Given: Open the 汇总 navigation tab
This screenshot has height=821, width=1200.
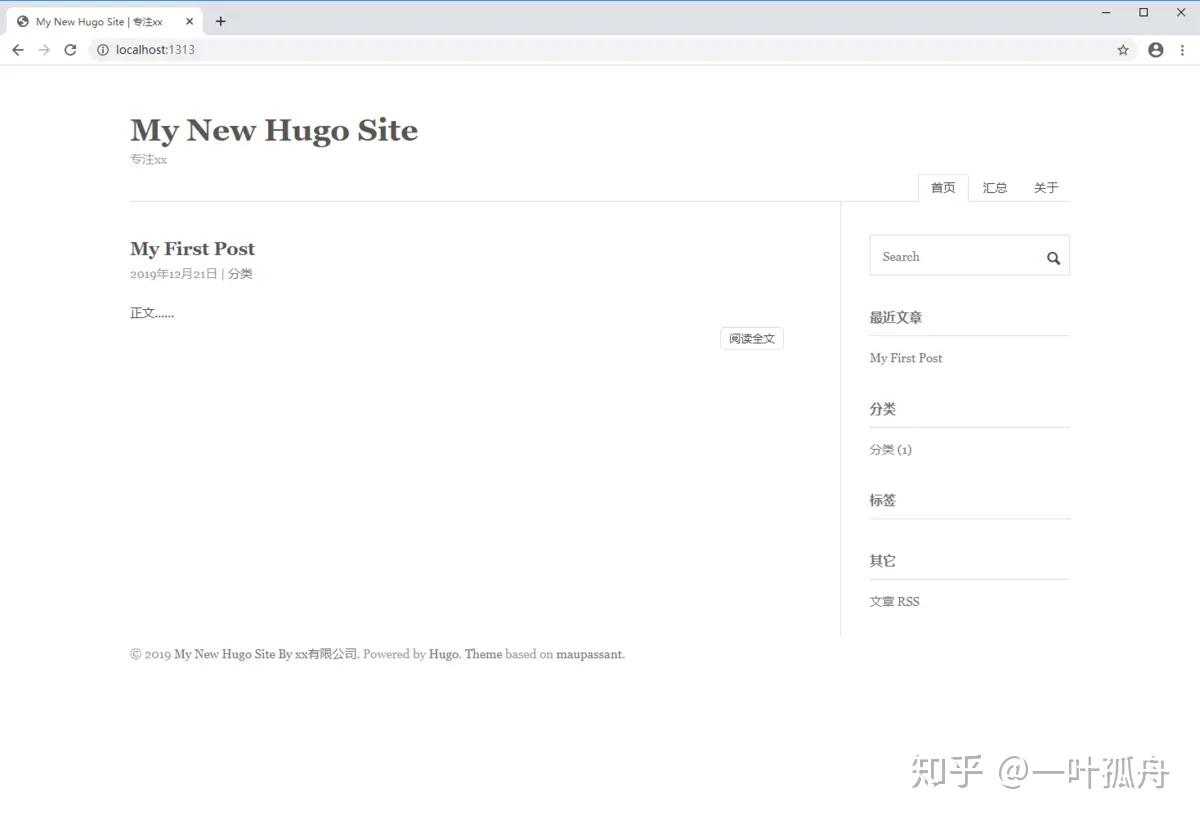Looking at the screenshot, I should (x=995, y=188).
